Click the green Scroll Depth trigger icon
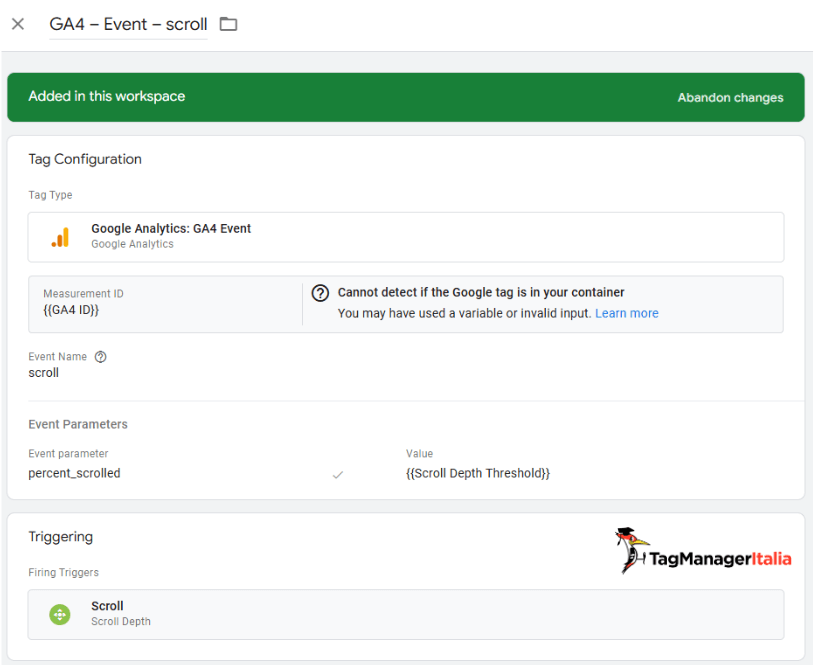Screen dimensions: 814x665 point(60,615)
